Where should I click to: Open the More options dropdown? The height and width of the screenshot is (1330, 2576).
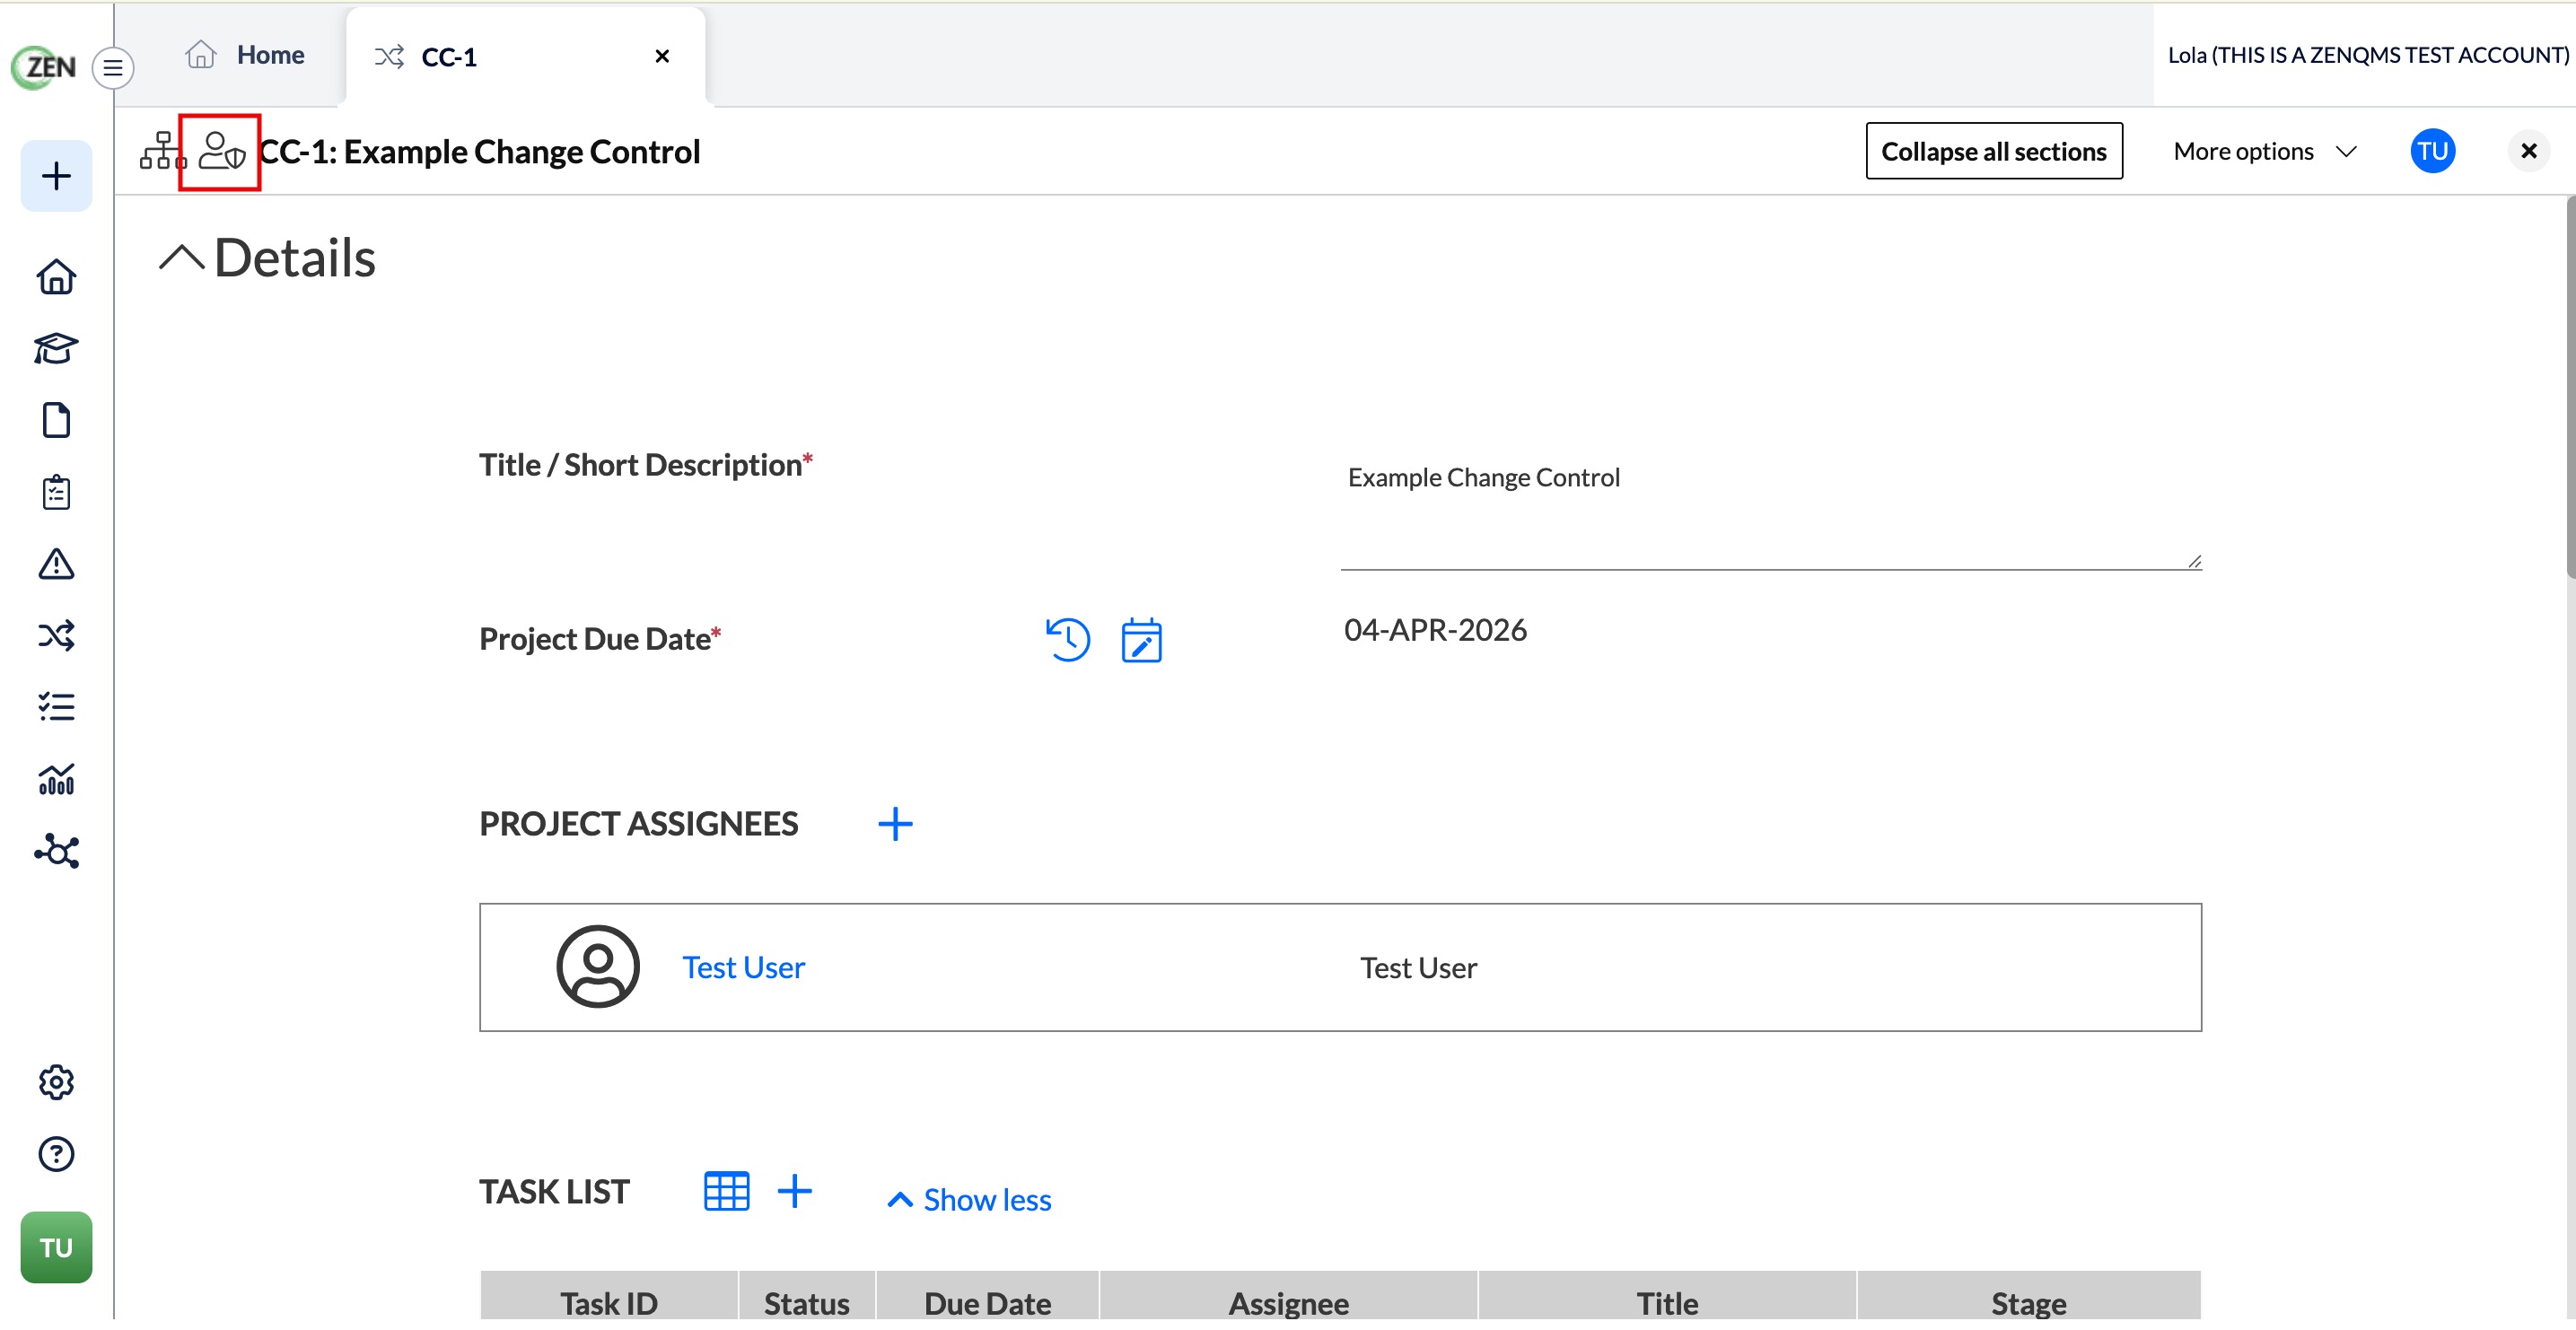click(2266, 152)
